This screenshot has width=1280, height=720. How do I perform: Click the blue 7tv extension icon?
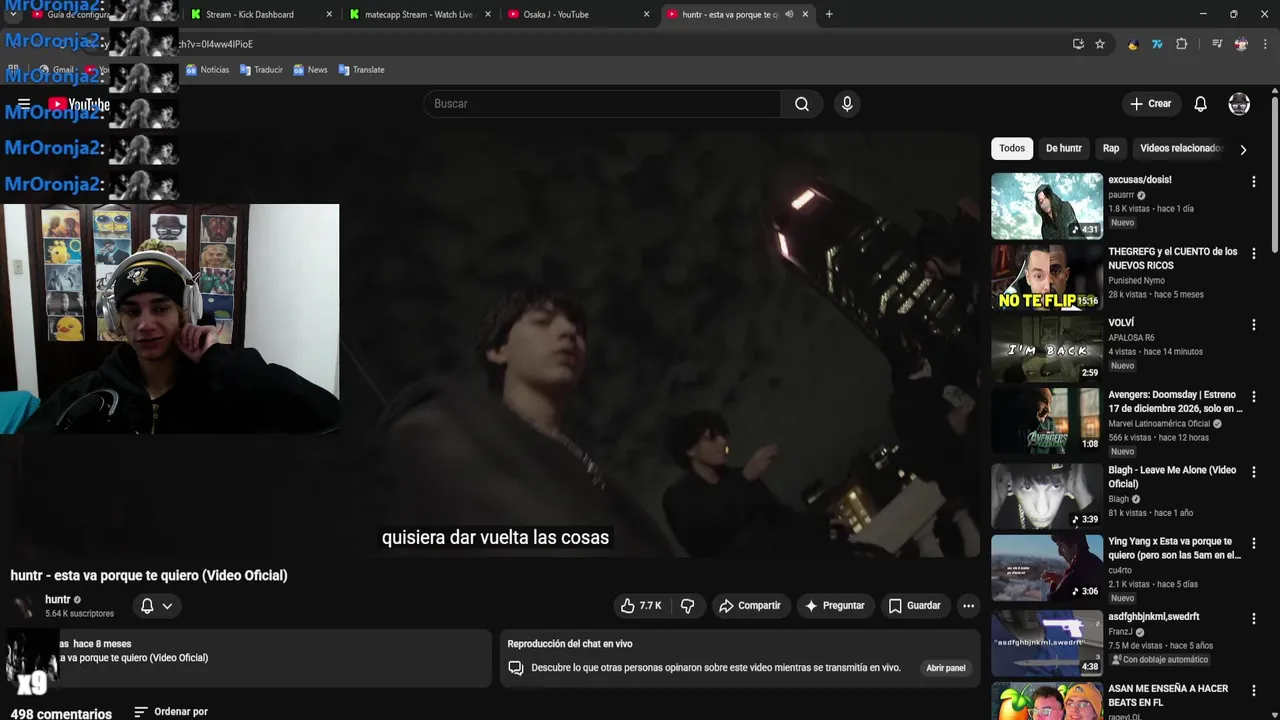pos(1157,44)
